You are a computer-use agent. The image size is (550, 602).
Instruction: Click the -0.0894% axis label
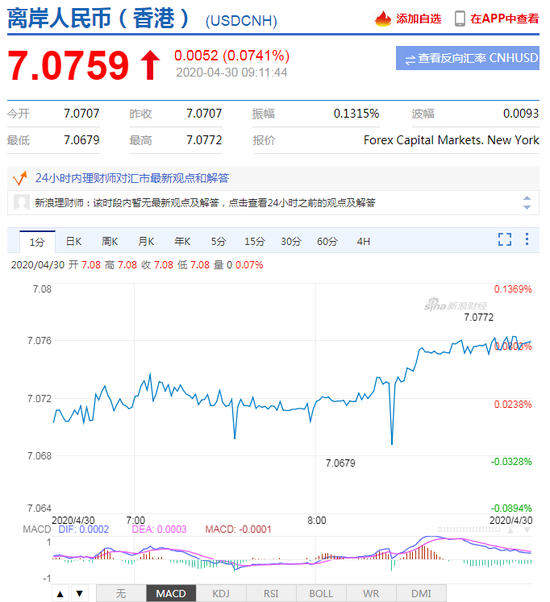(511, 508)
